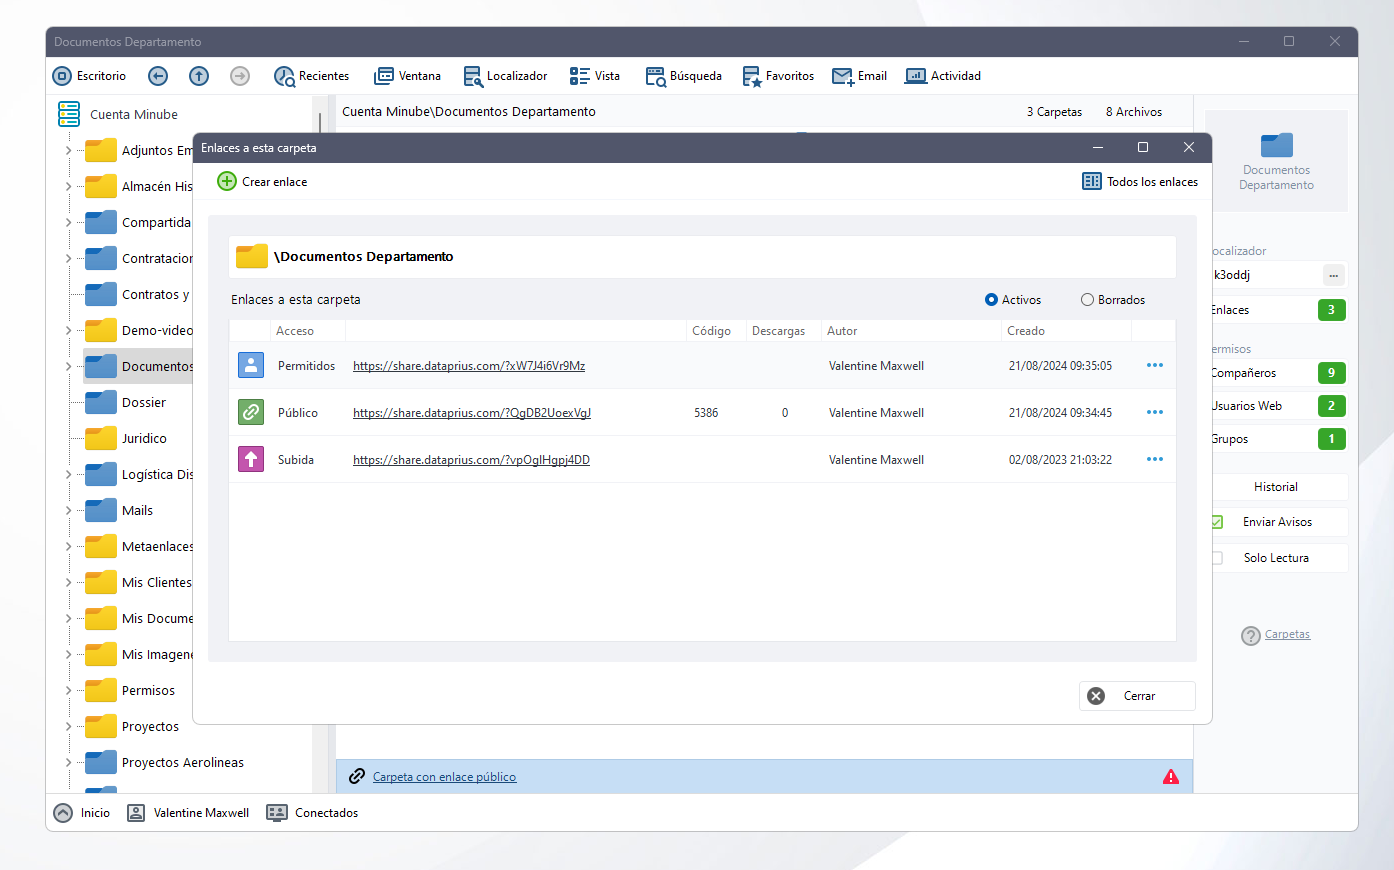Select the Borrados radio button
Viewport: 1394px width, 870px height.
(x=1087, y=300)
